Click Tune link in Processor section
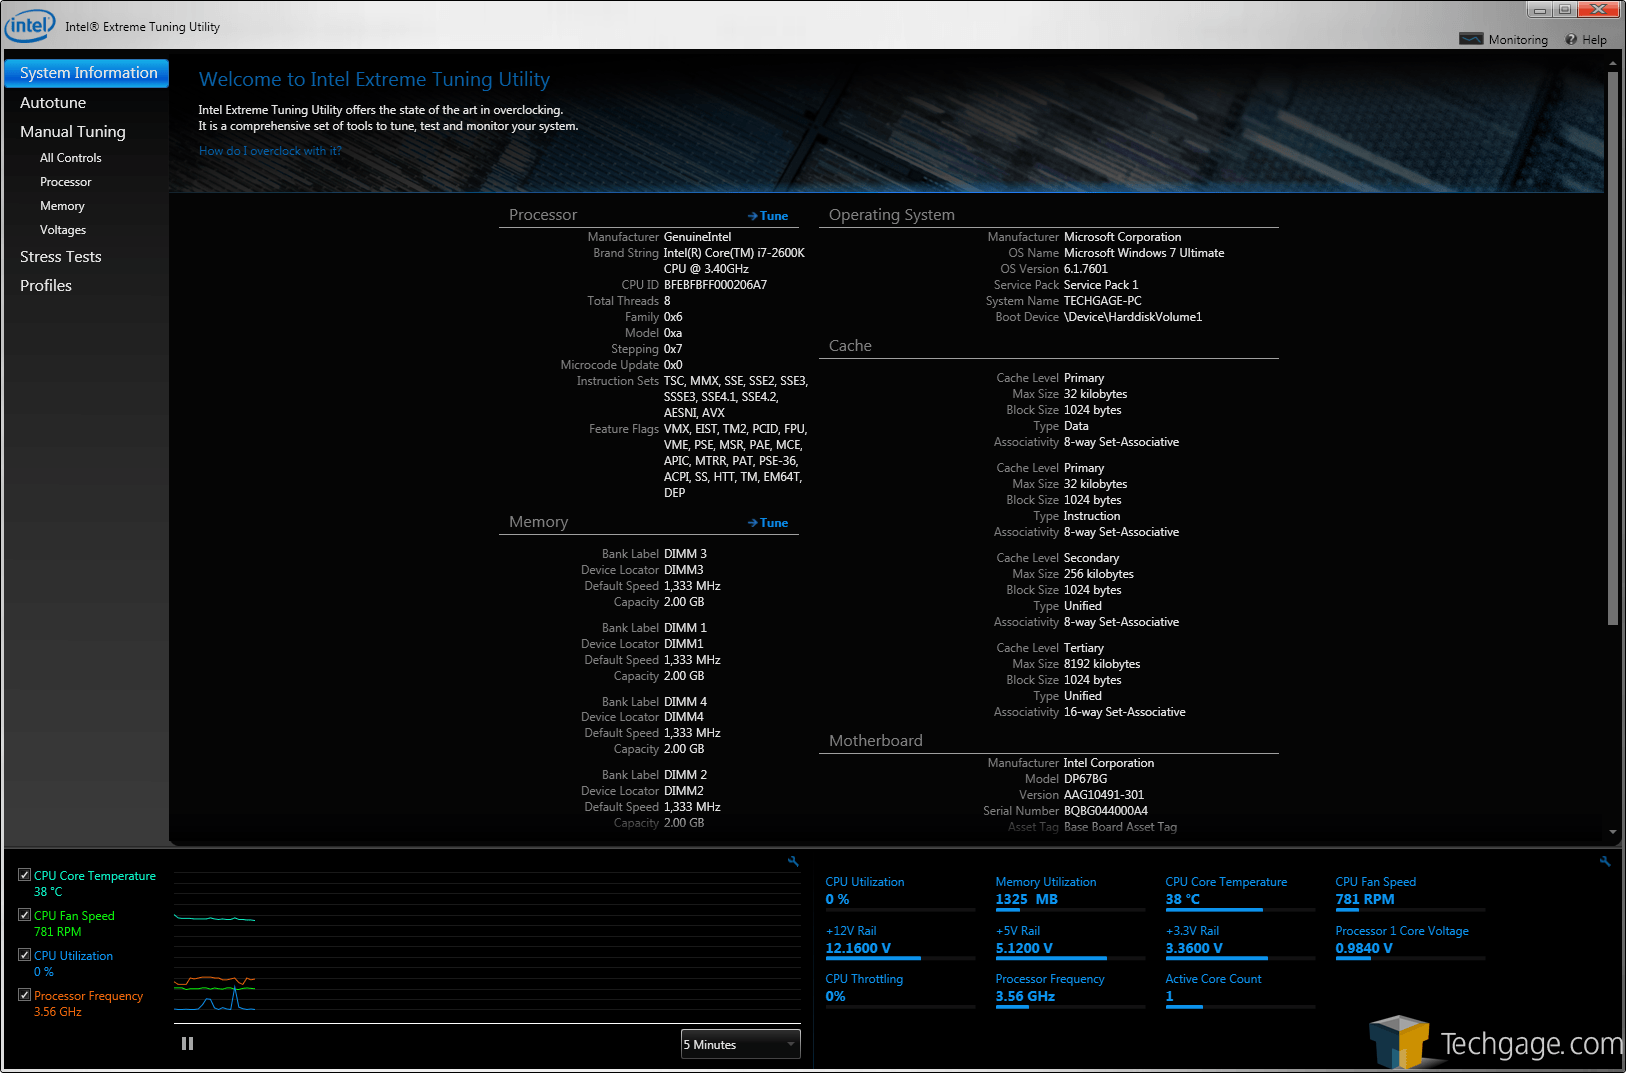 [768, 216]
